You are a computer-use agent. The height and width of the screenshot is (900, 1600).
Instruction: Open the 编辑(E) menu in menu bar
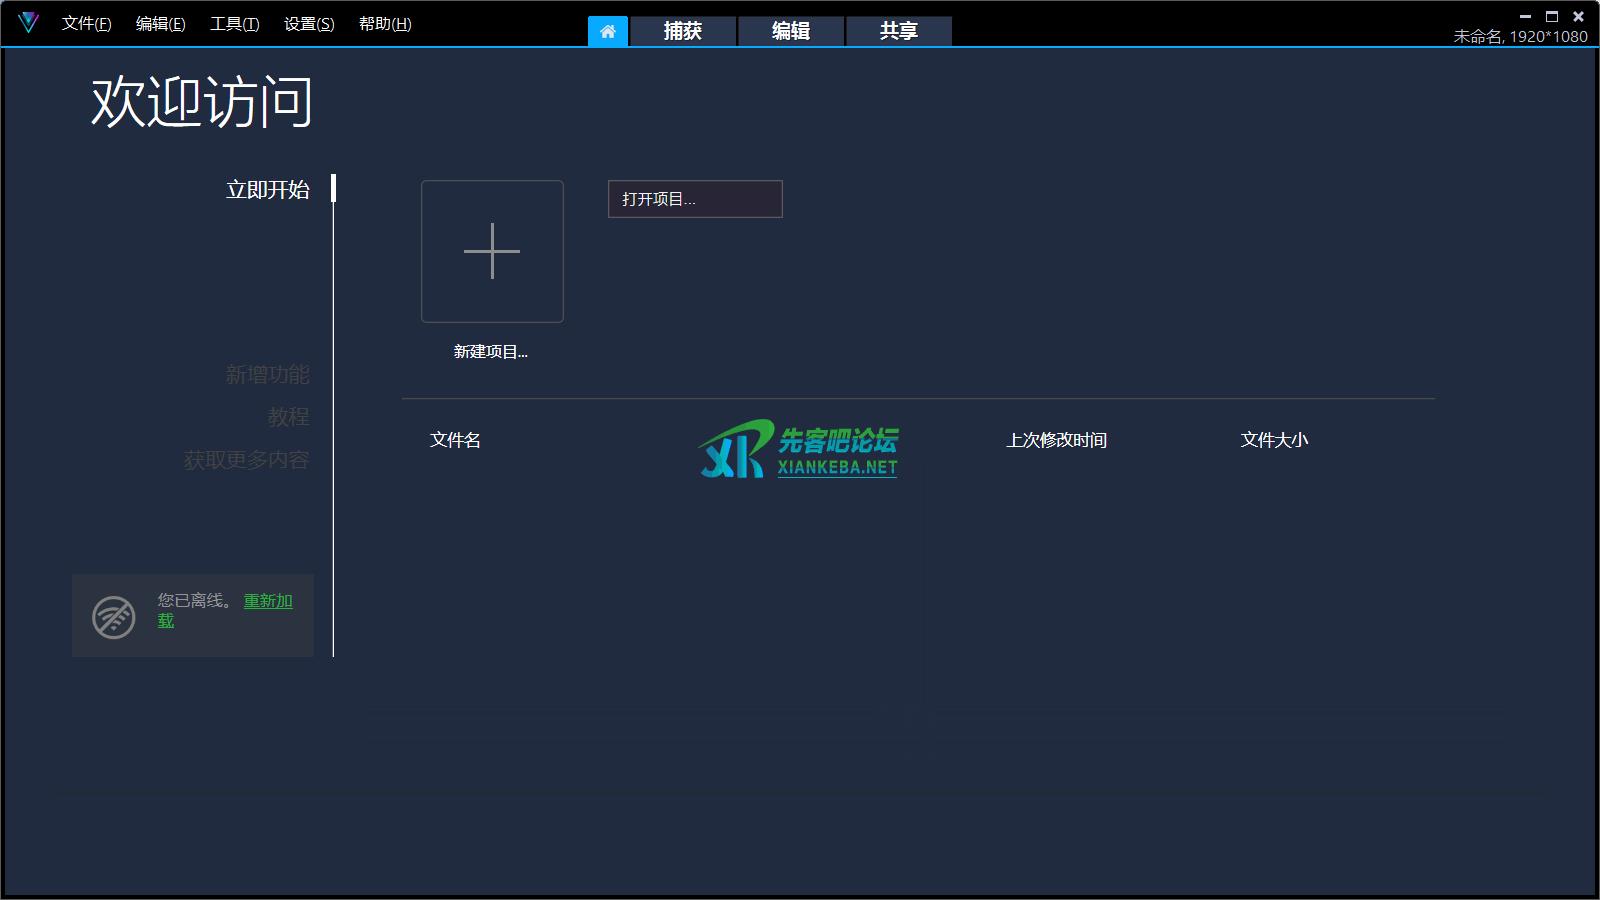[160, 24]
